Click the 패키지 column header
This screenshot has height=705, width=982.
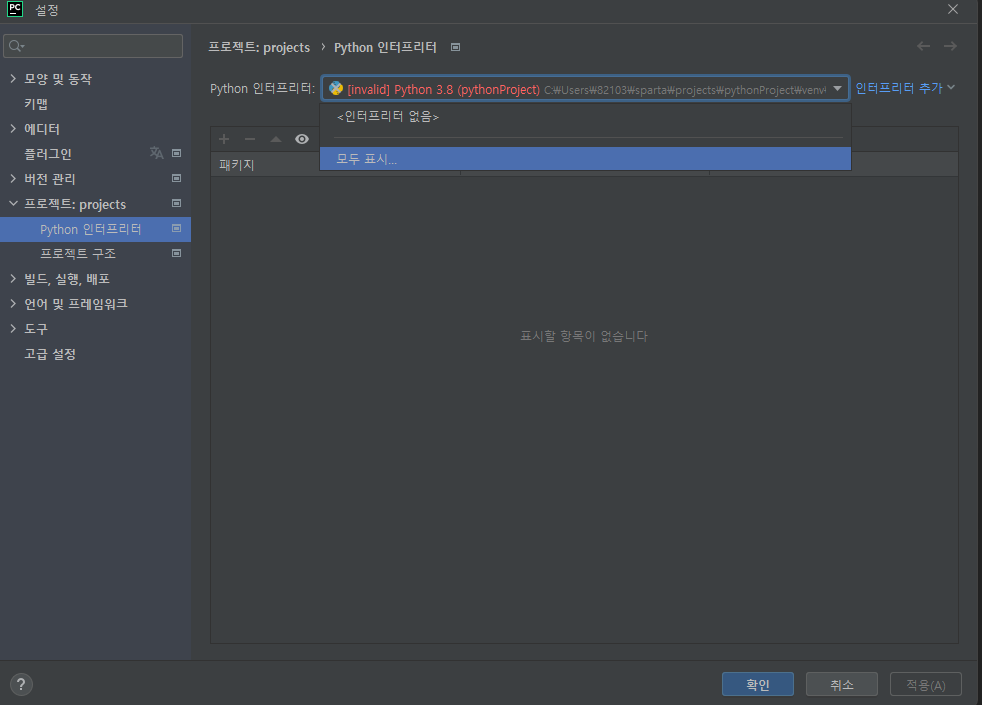tap(237, 165)
